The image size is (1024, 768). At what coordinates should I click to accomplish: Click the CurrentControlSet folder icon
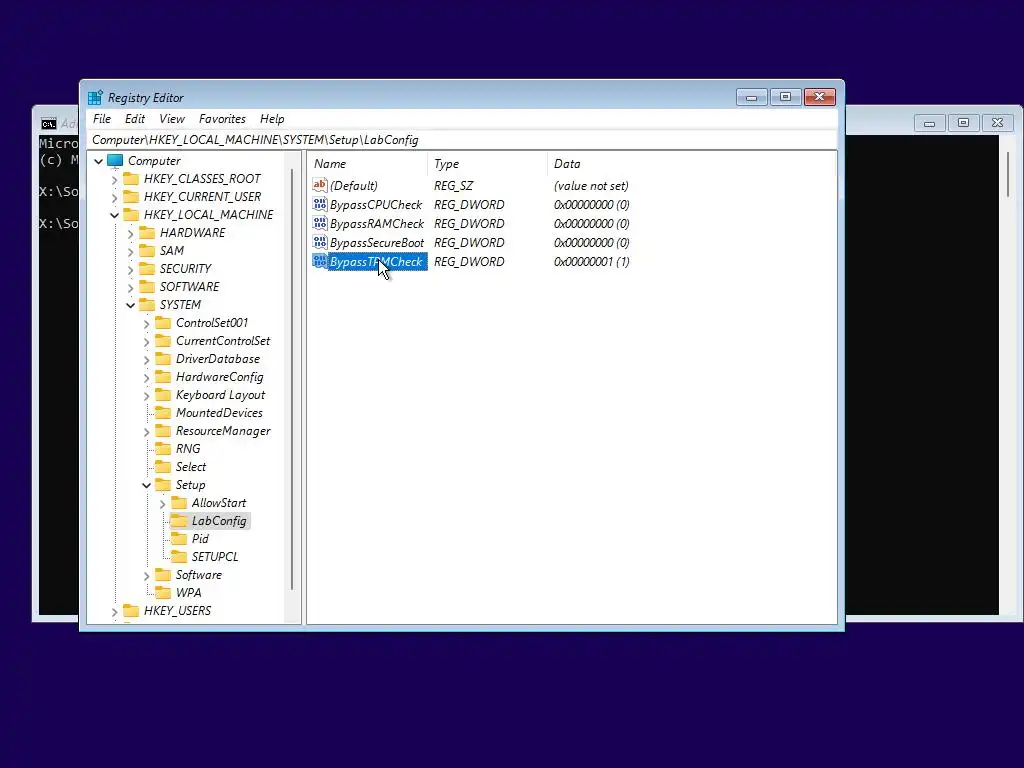(x=163, y=341)
